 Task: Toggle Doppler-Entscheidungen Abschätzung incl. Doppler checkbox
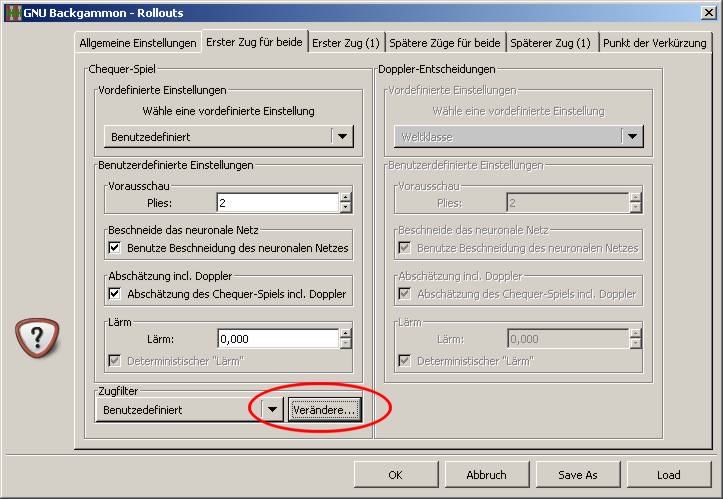pyautogui.click(x=404, y=293)
